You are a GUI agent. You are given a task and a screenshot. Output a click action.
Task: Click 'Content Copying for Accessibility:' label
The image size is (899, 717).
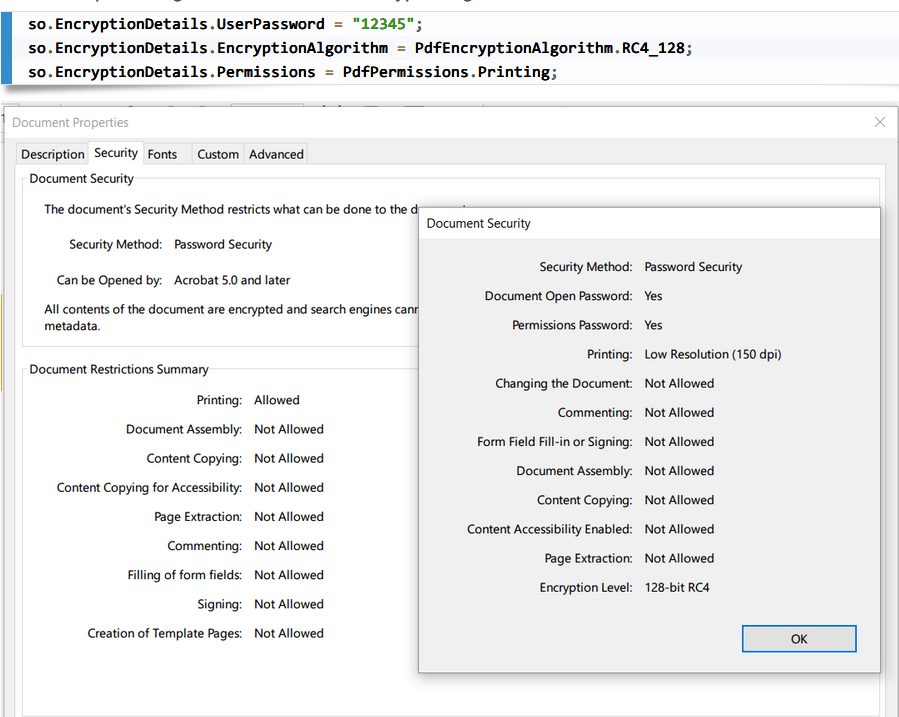coord(149,488)
